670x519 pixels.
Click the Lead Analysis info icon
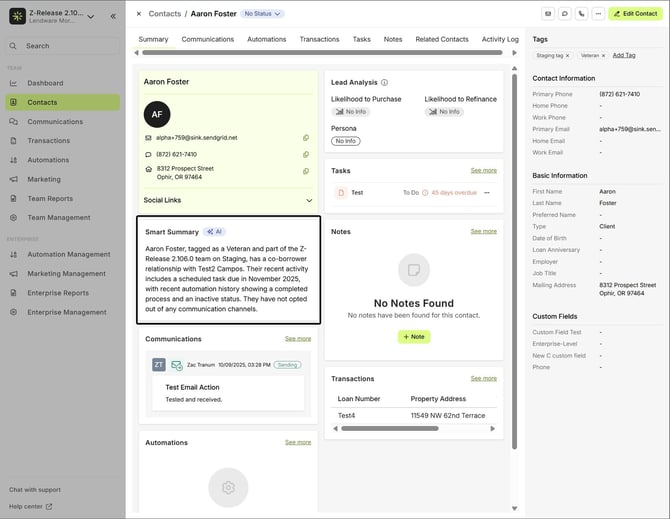point(384,82)
